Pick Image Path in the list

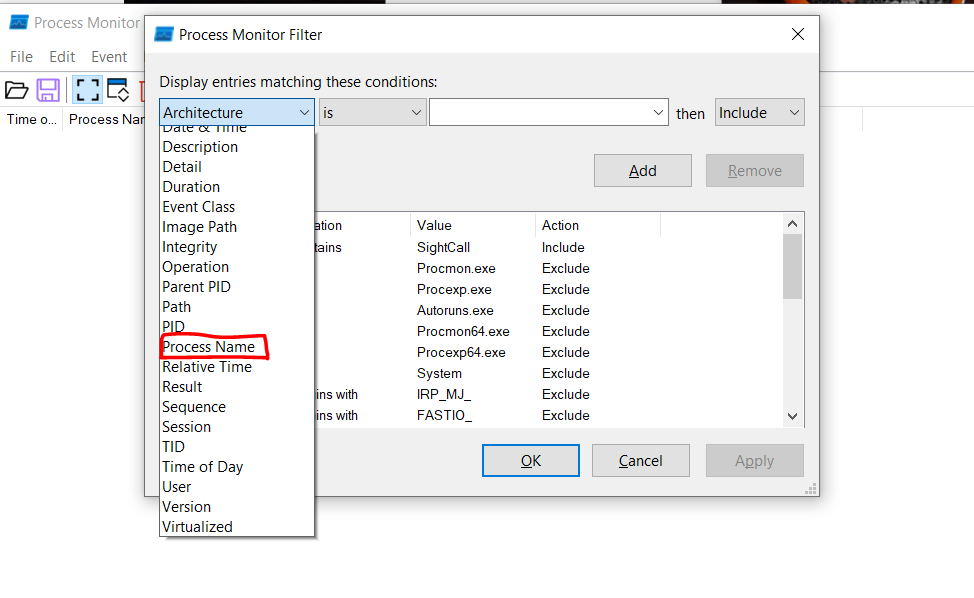tap(237, 227)
